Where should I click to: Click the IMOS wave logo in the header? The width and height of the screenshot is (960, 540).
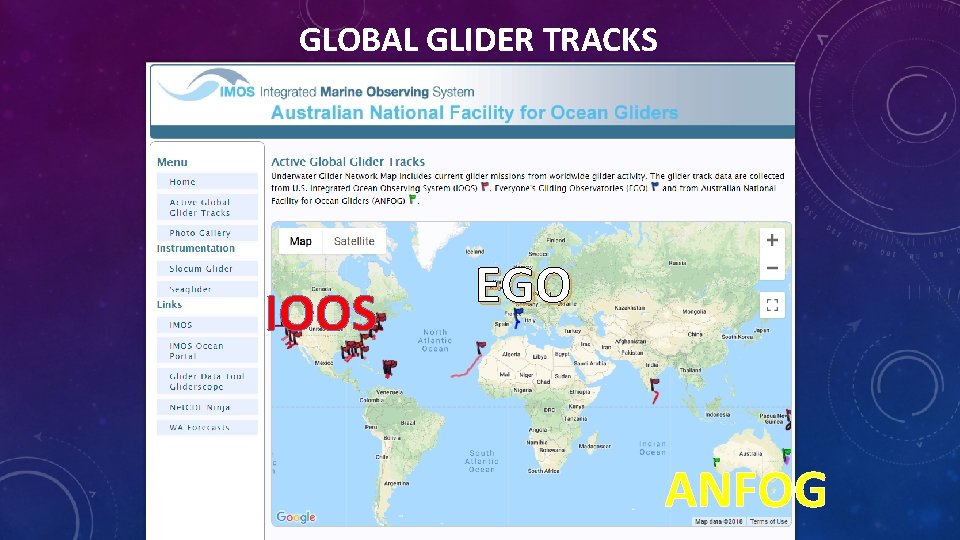tap(206, 86)
